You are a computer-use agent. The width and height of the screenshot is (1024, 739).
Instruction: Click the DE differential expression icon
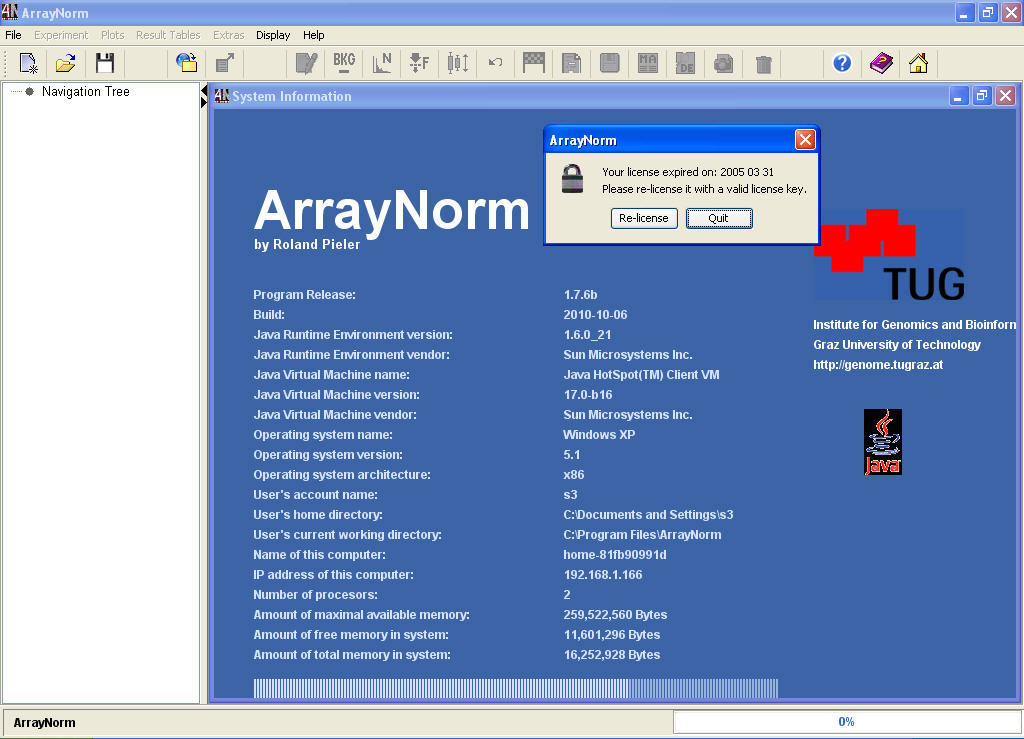click(x=685, y=63)
